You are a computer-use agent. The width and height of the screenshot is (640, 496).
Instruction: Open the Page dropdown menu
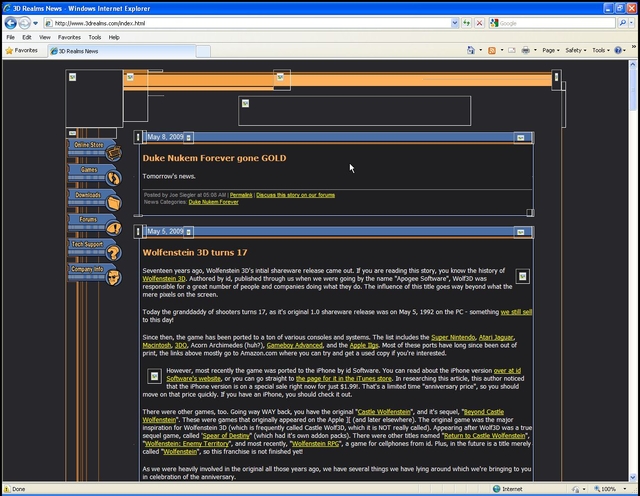(551, 50)
